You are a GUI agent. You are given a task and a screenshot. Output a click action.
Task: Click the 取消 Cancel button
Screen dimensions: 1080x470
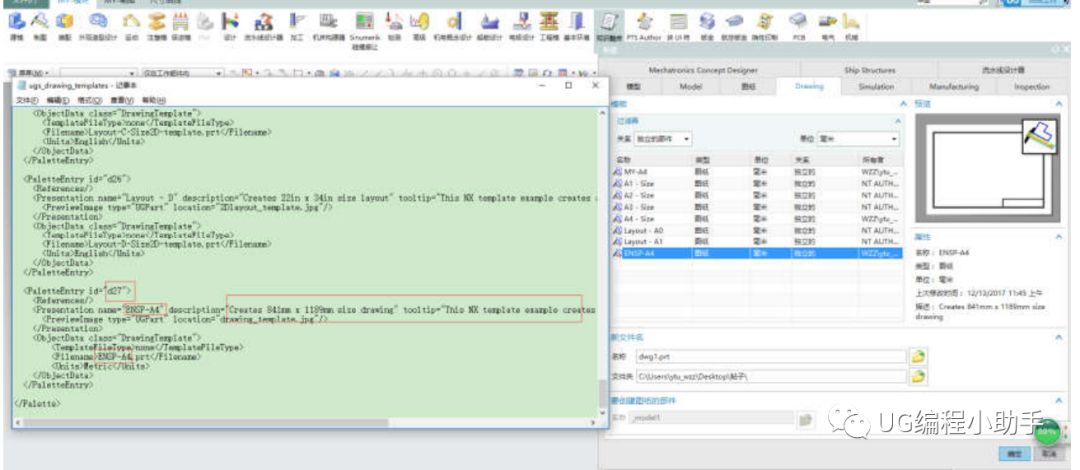coord(1049,454)
